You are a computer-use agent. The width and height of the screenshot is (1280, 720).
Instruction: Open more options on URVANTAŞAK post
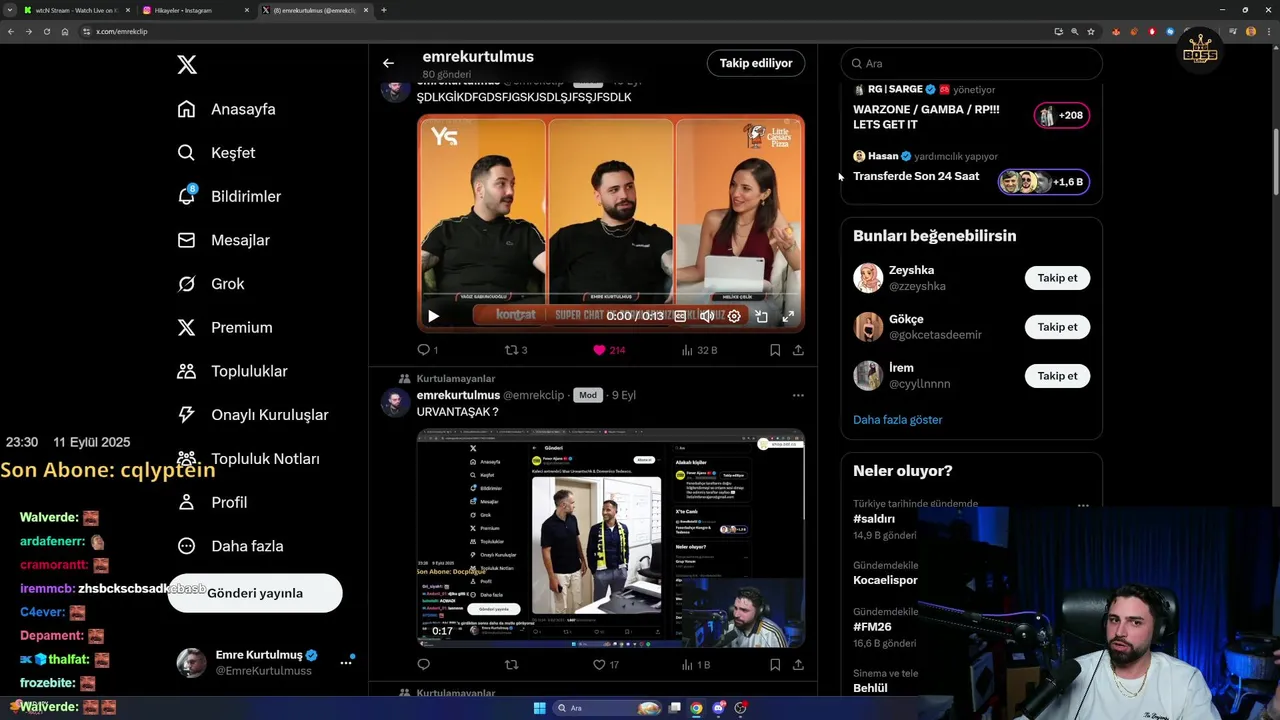tap(798, 396)
